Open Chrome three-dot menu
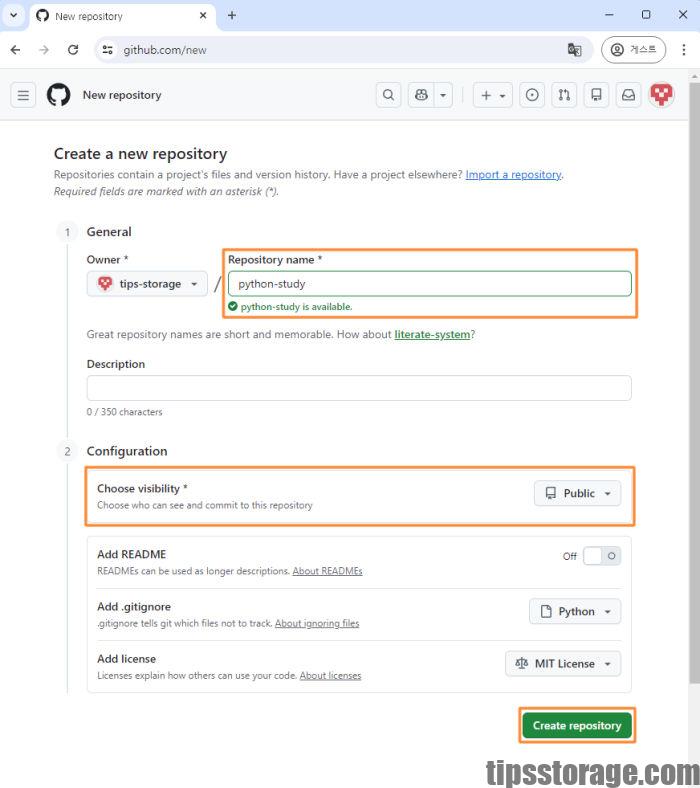 [684, 50]
